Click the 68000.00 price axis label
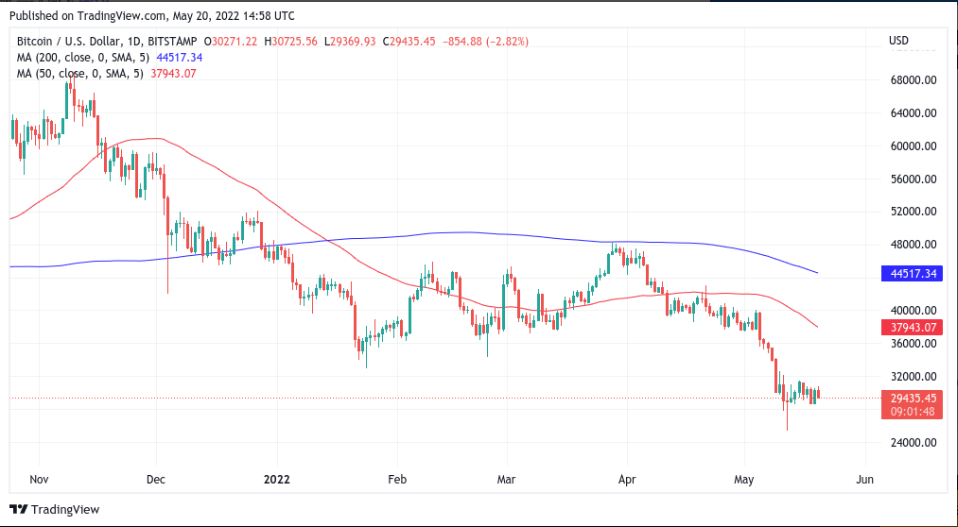Image resolution: width=958 pixels, height=527 pixels. click(x=912, y=80)
